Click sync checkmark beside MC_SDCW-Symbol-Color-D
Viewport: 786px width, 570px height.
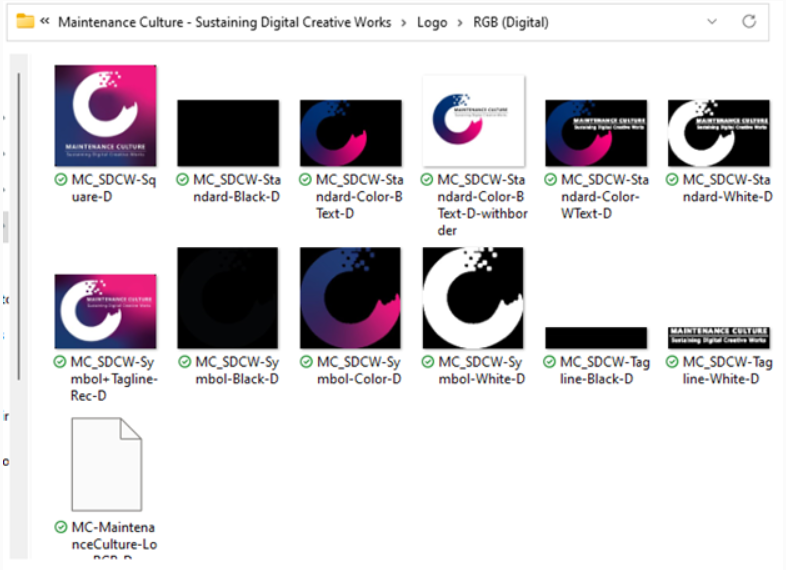coord(306,361)
